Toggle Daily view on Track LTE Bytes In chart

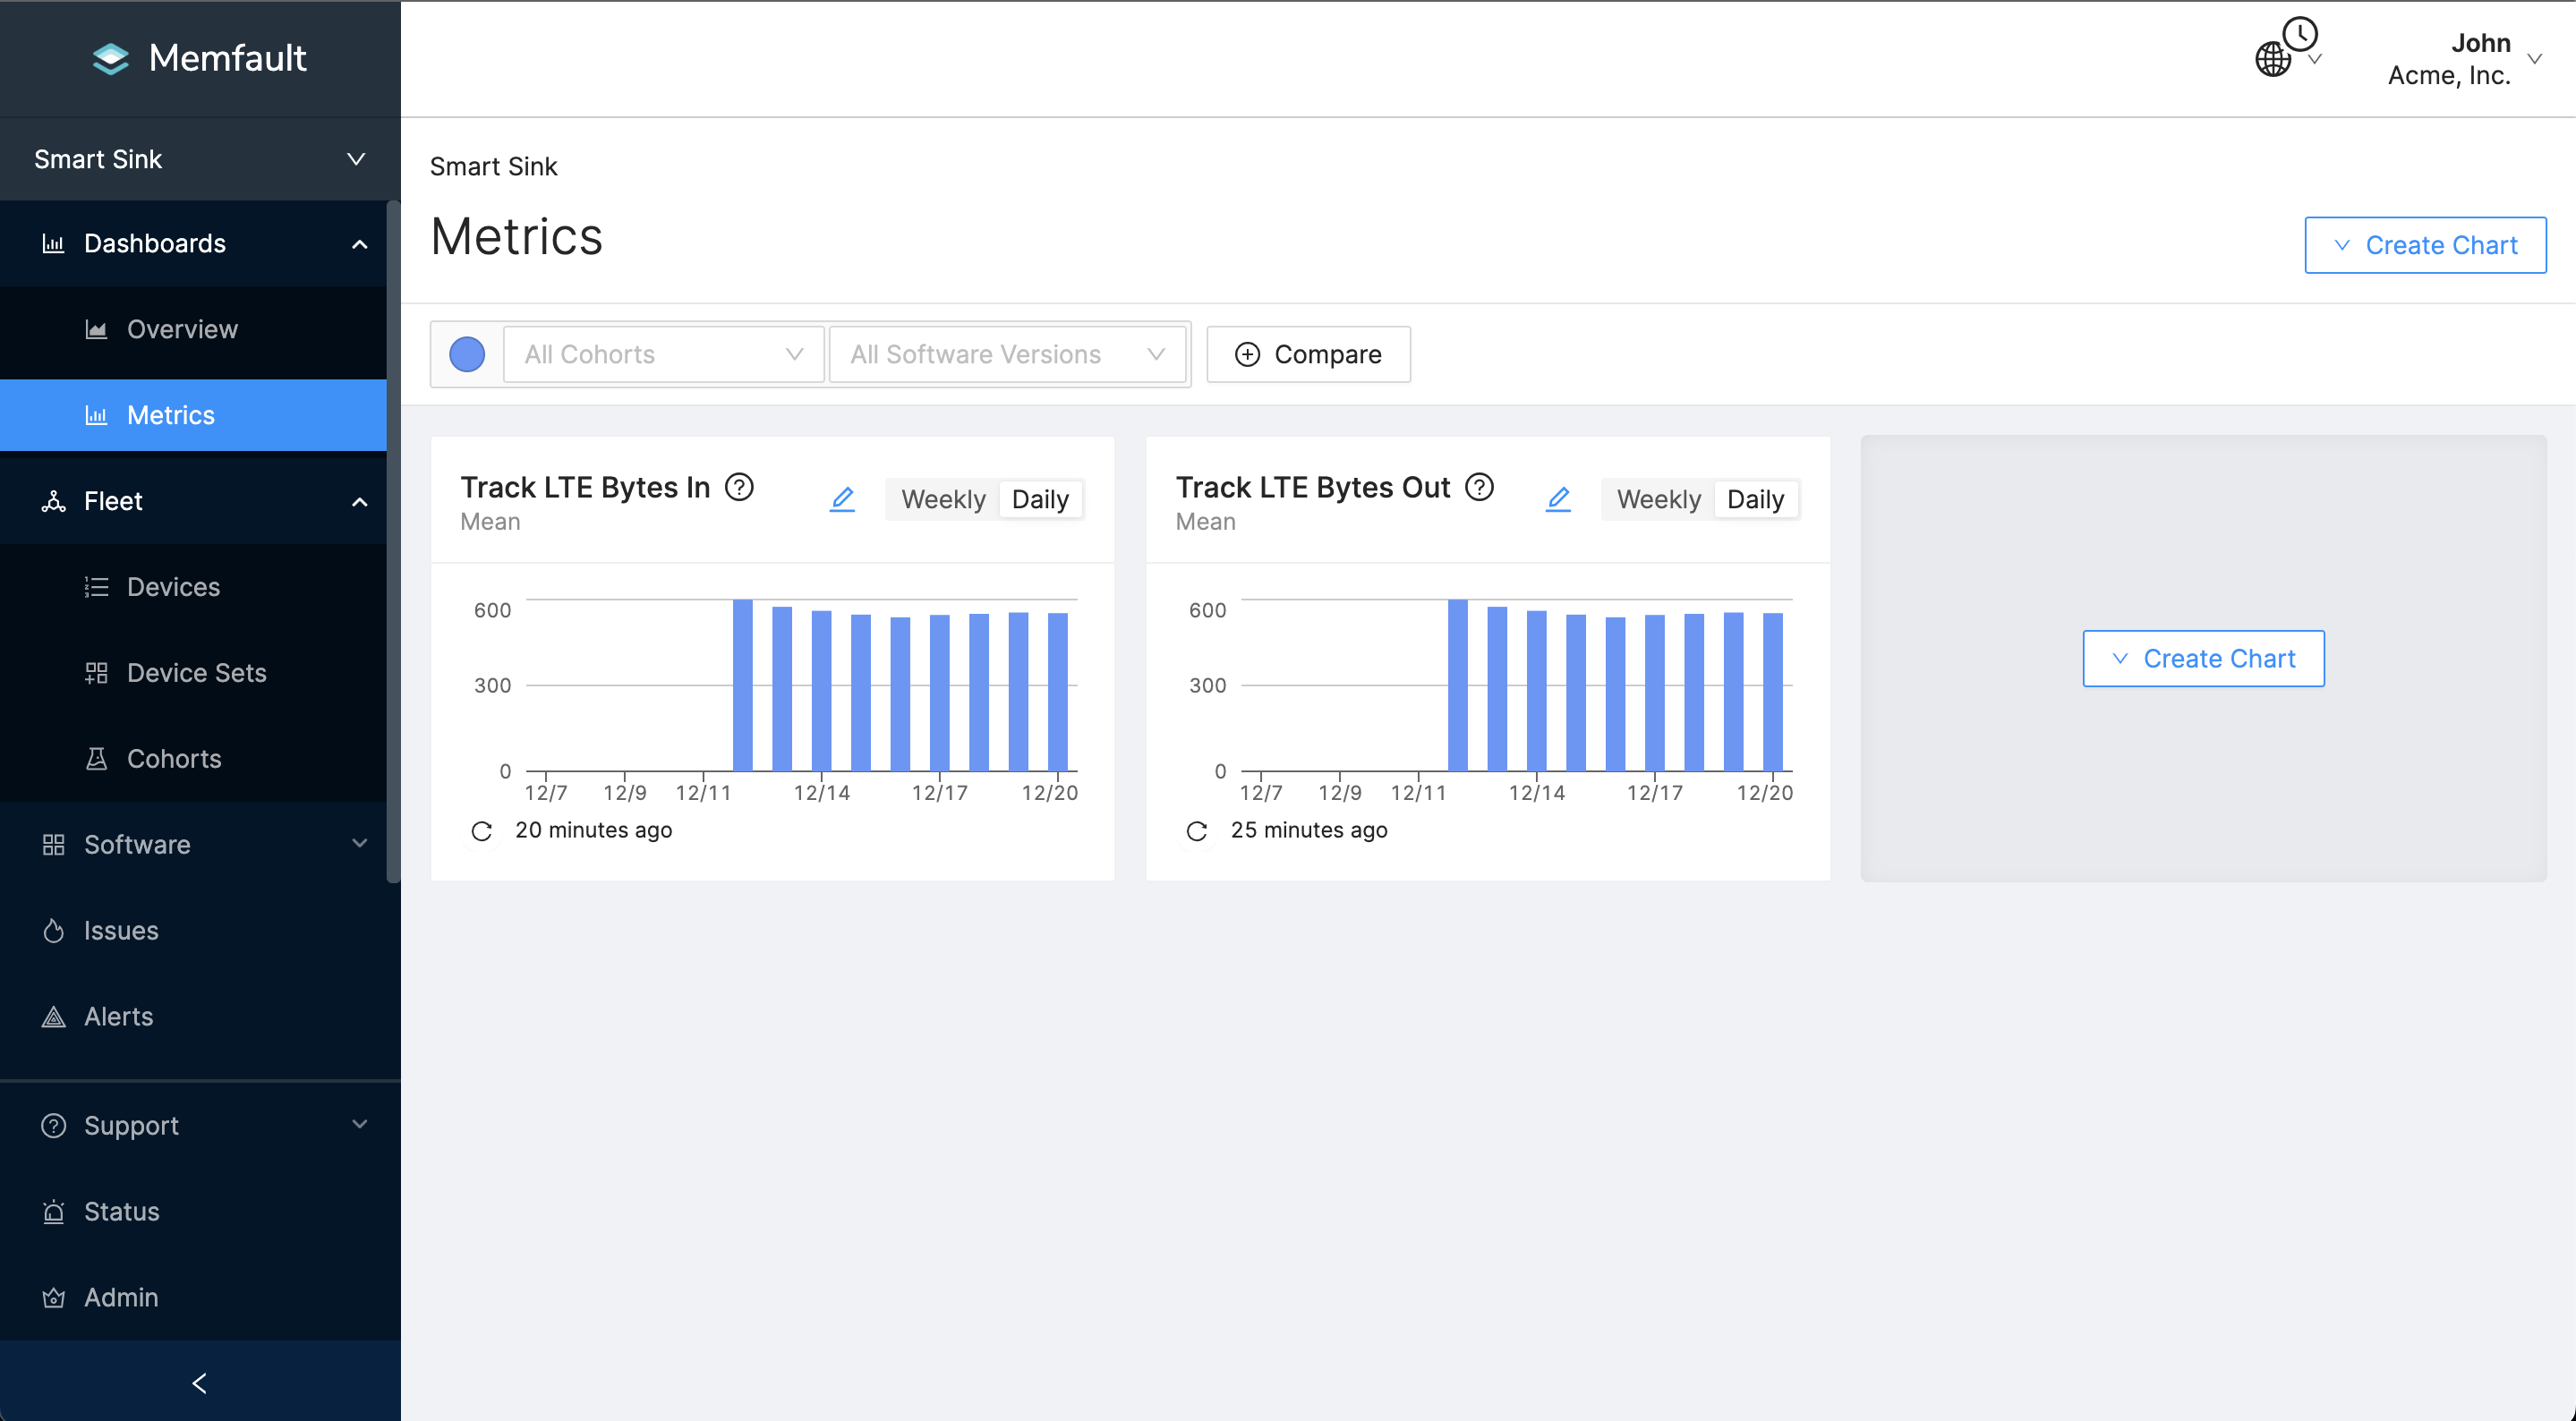coord(1040,498)
